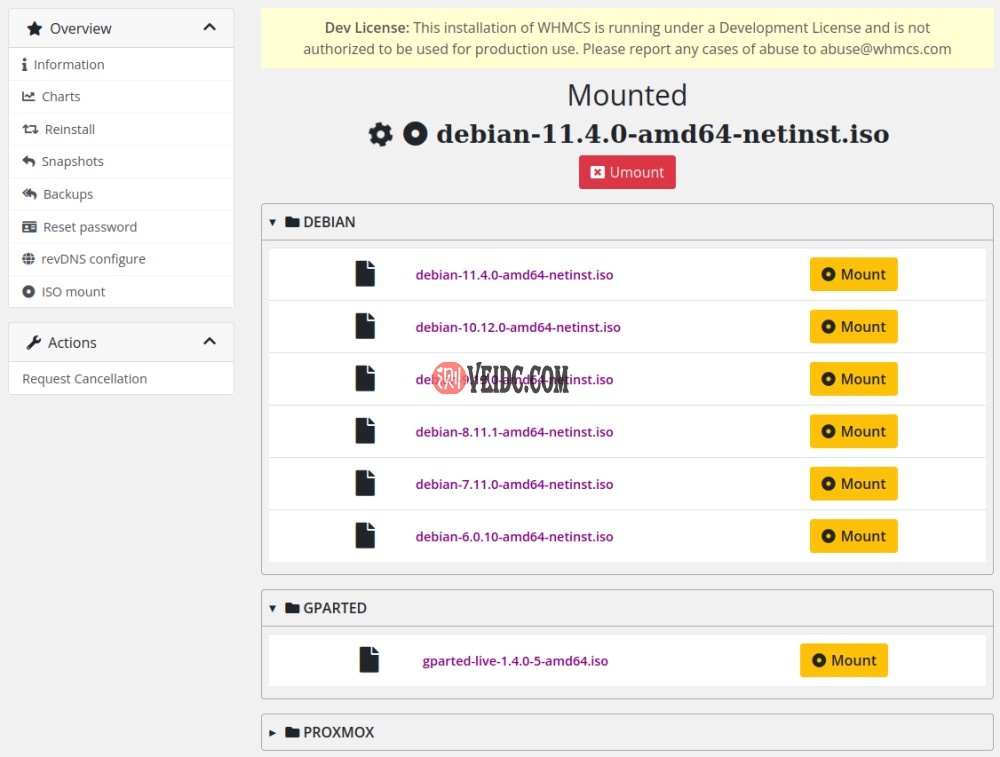Screen dimensions: 1000x757
Task: Click the disc icon next to debian-11.4.0 heading
Action: 415,134
